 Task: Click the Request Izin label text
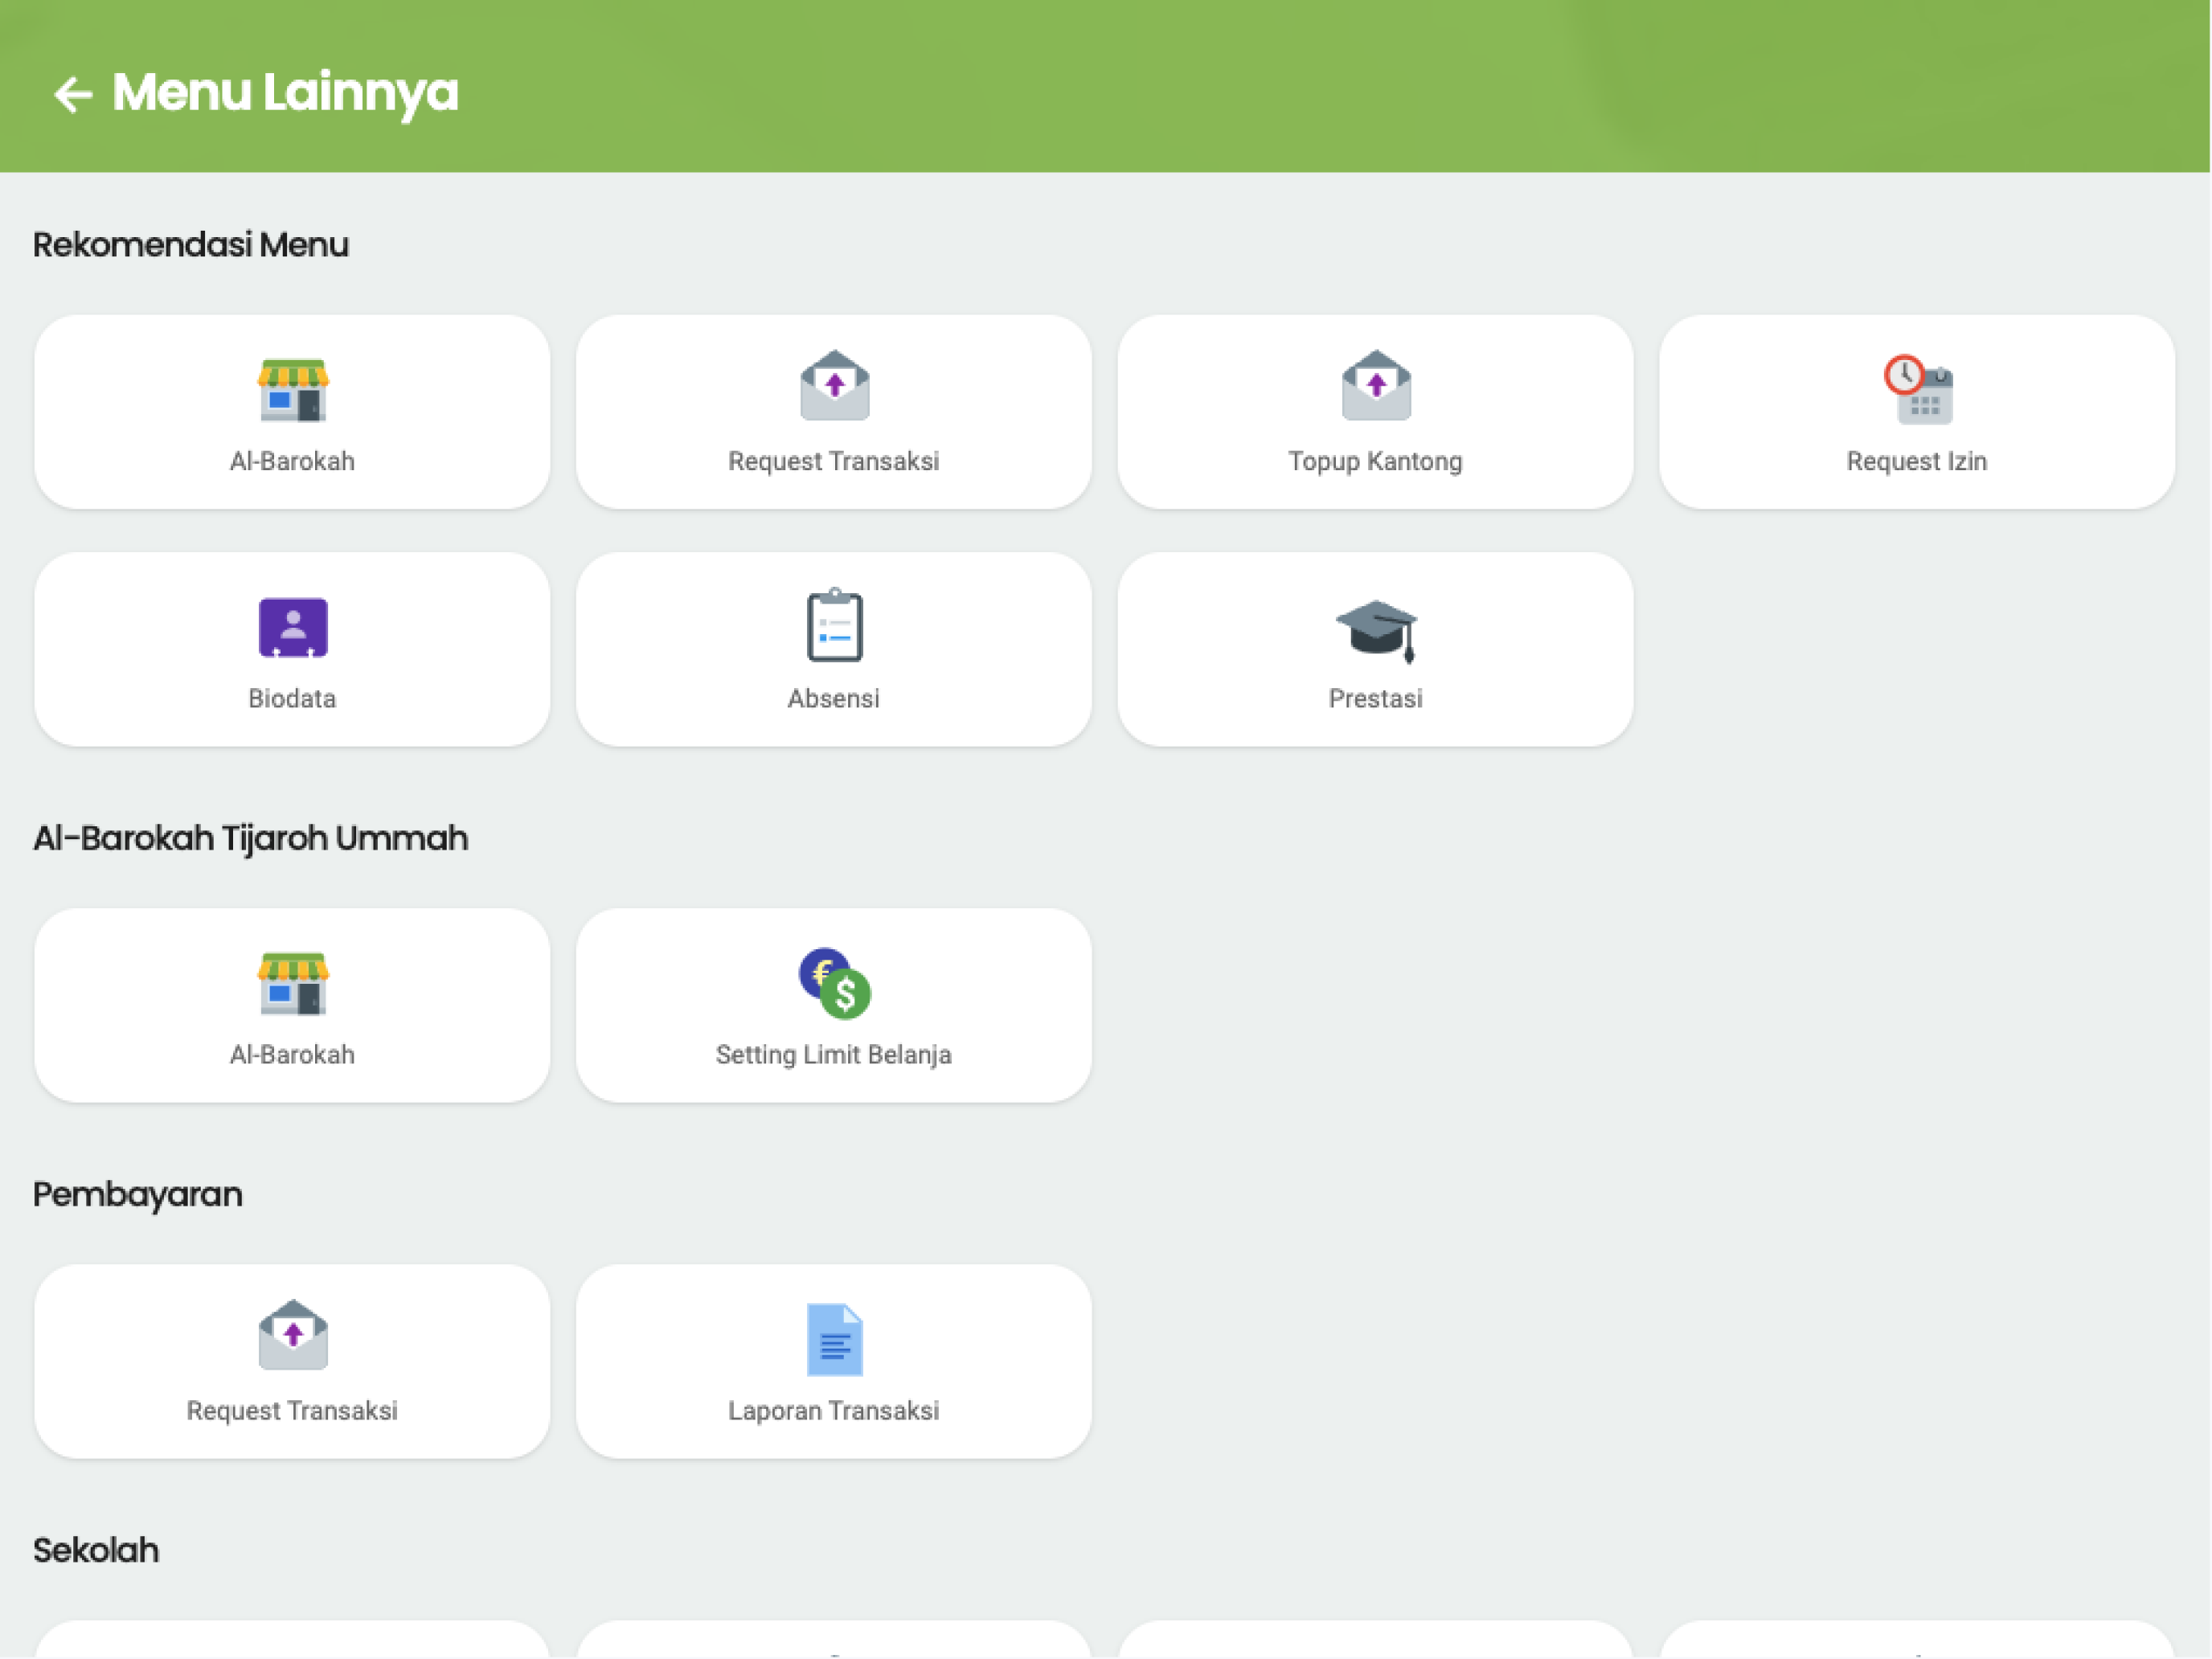1916,461
